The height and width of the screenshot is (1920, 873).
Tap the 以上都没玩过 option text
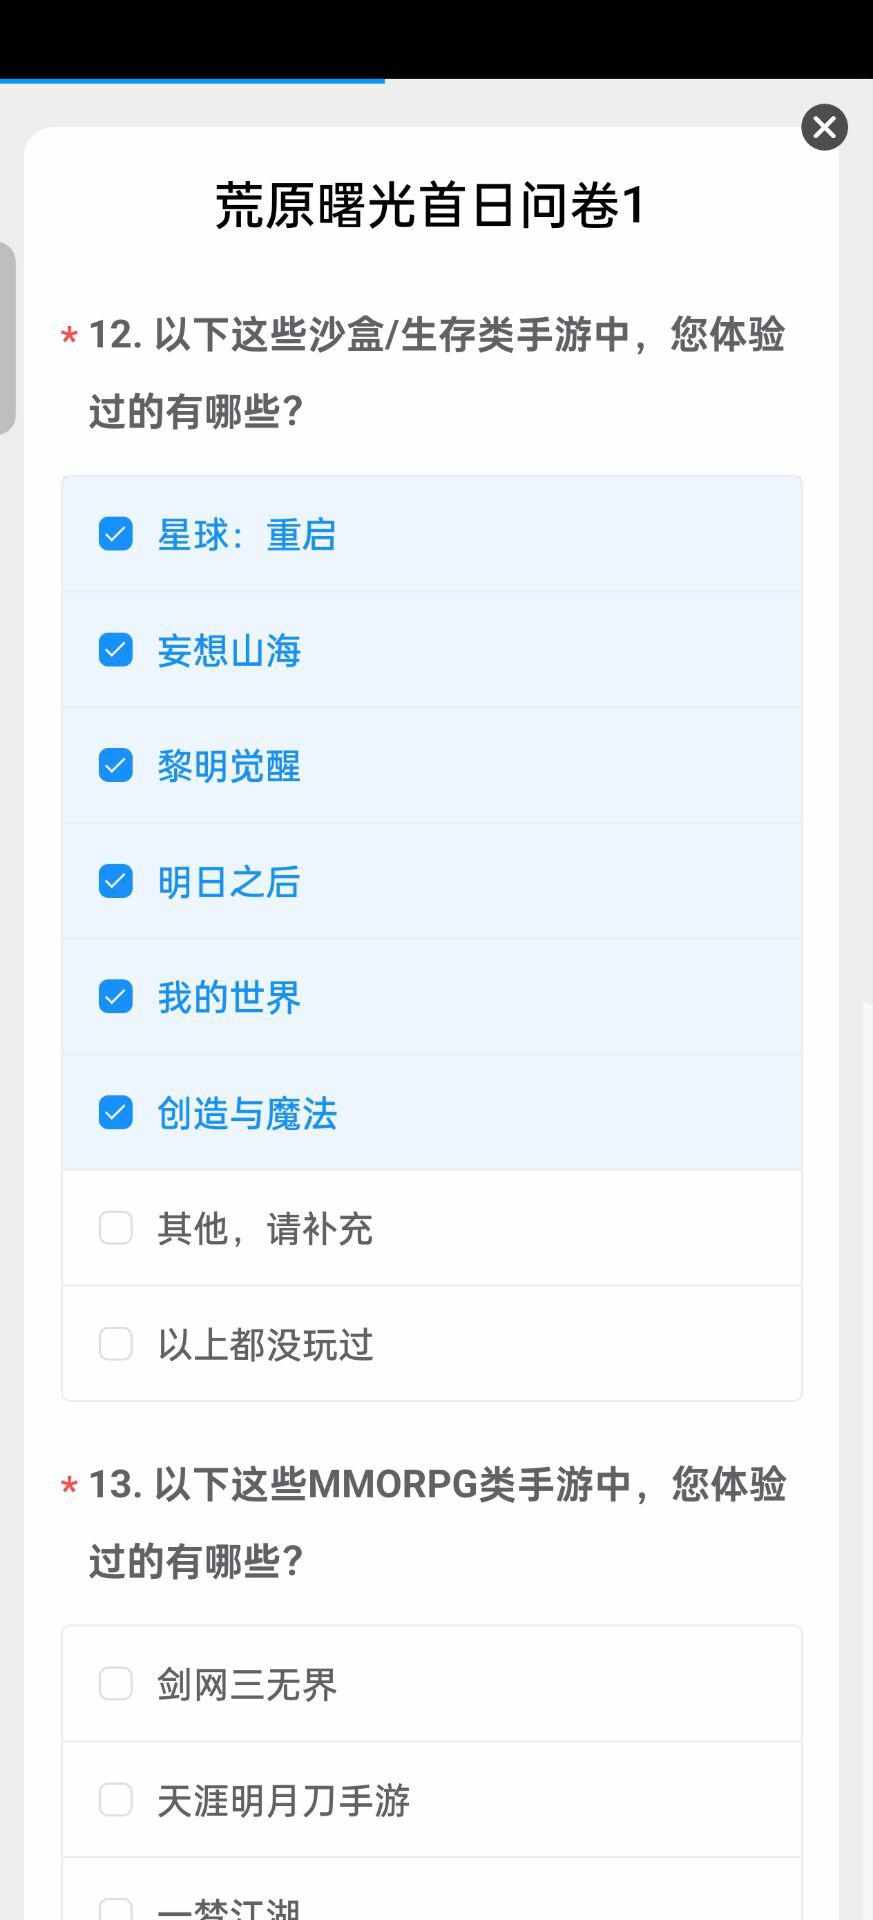click(x=265, y=1345)
